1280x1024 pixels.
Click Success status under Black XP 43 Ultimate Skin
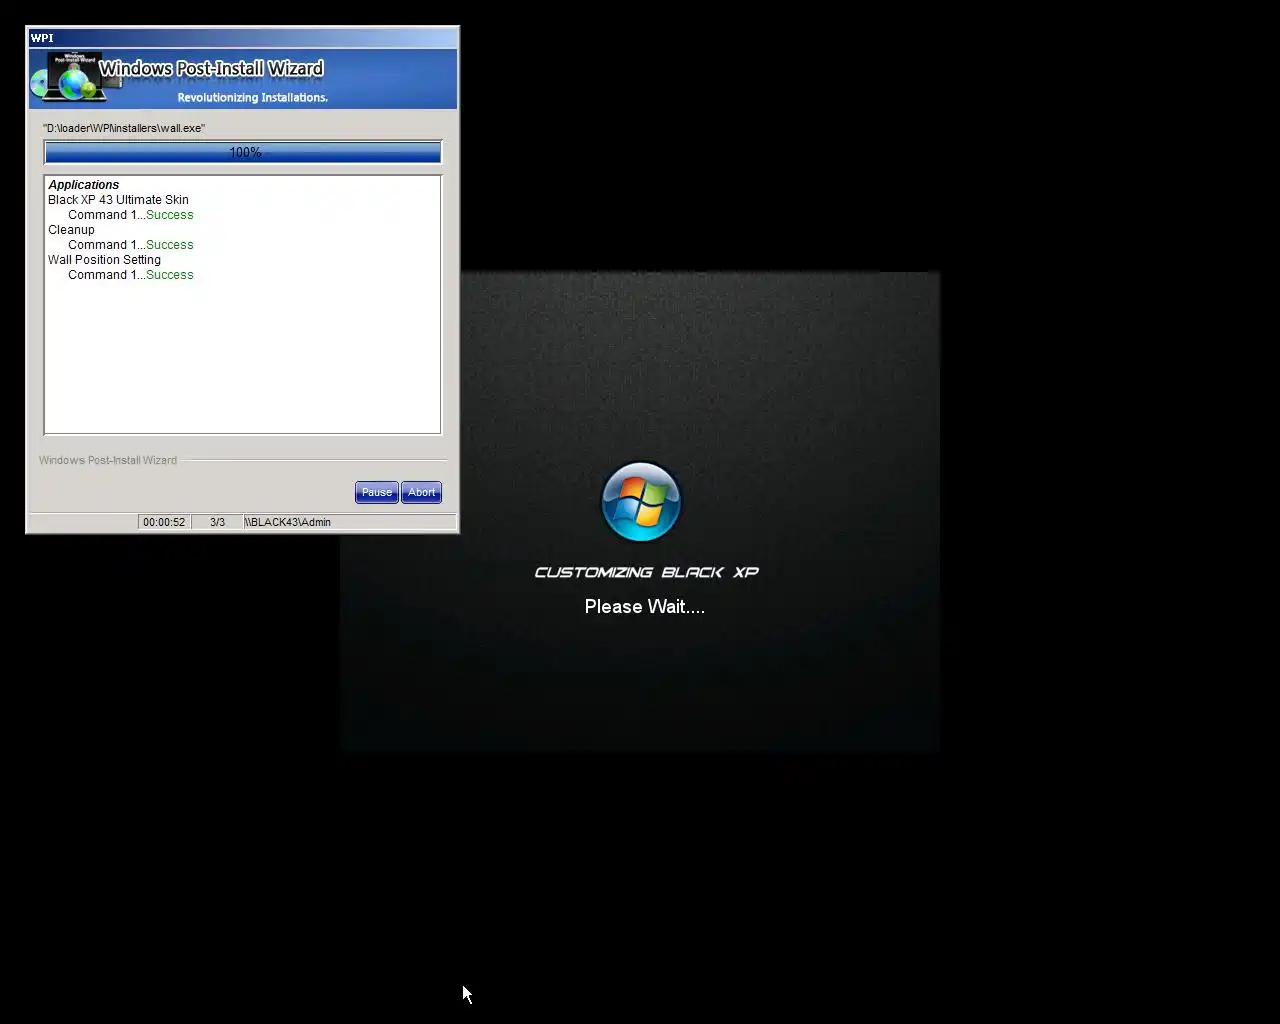170,215
